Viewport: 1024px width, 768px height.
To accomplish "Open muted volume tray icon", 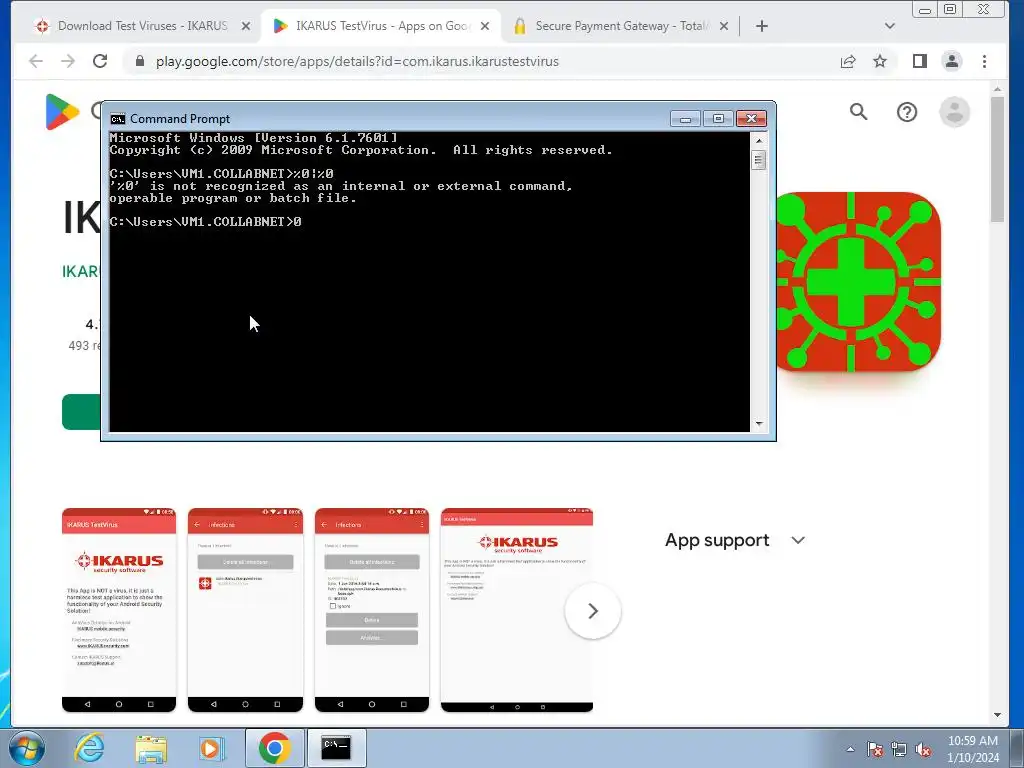I will (923, 750).
